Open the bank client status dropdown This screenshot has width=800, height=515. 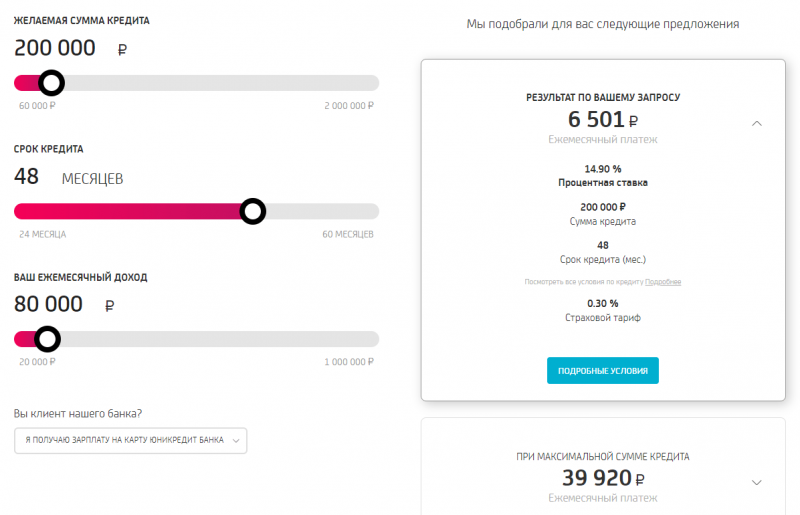tap(130, 440)
